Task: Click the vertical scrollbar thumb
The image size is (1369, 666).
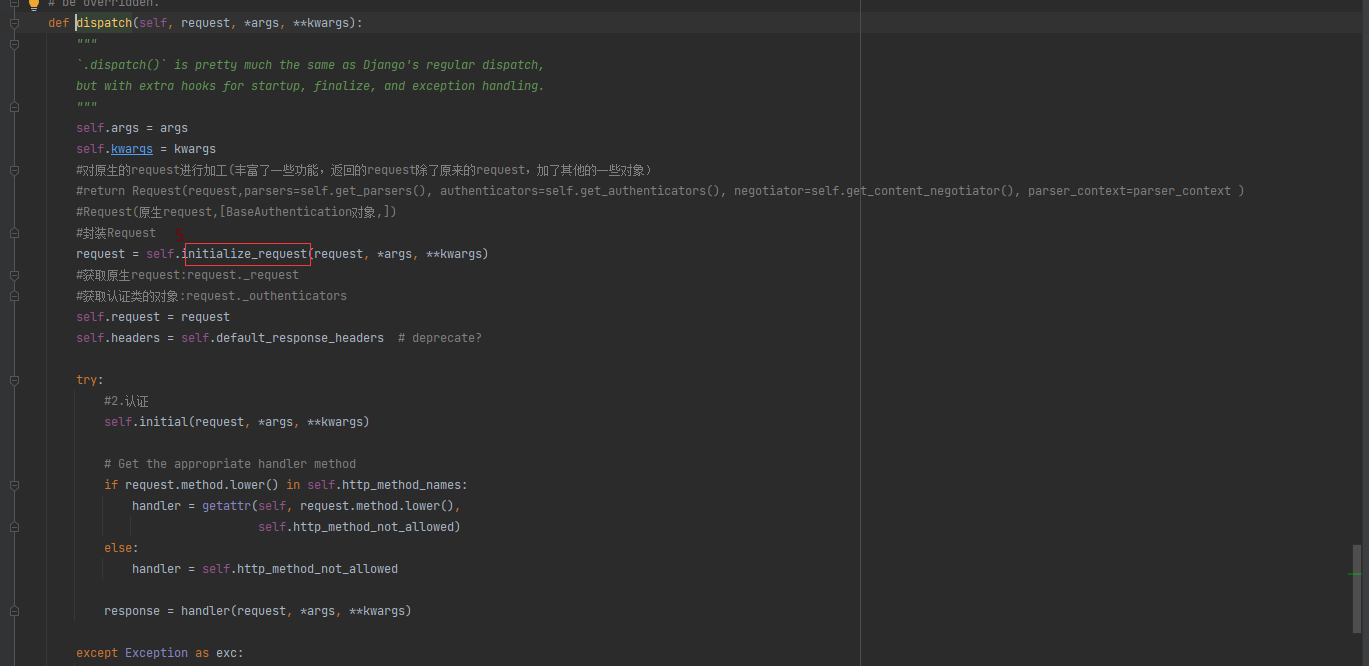Action: (1356, 588)
